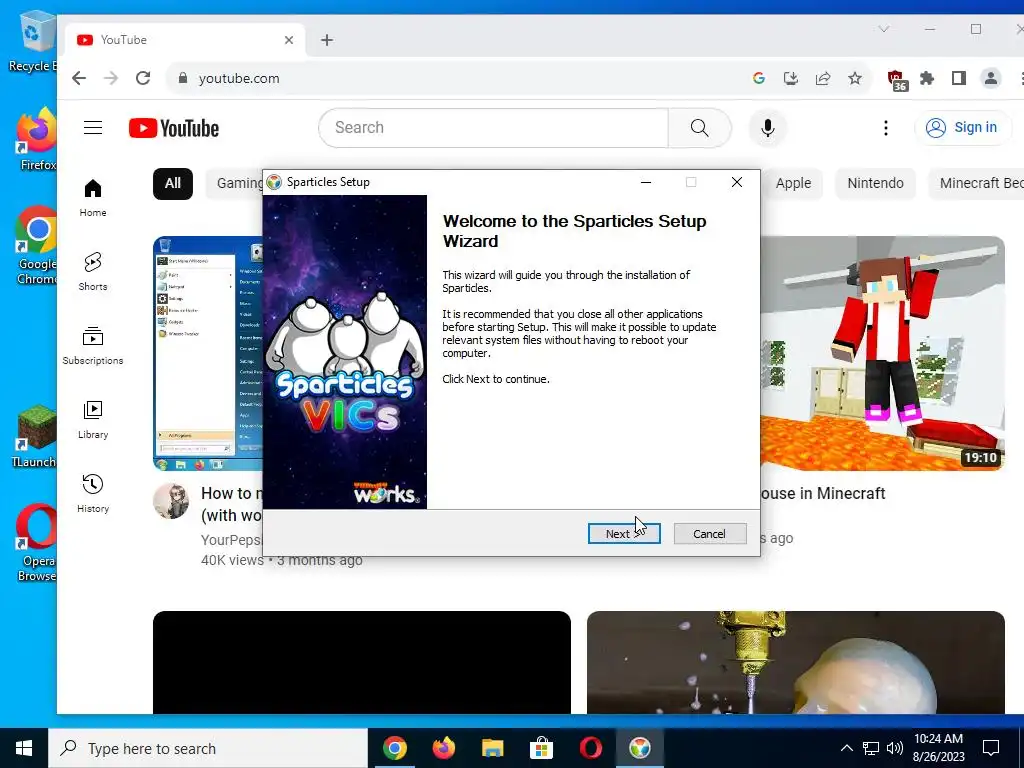The height and width of the screenshot is (768, 1024).
Task: Share this page icon in Chrome
Action: click(823, 78)
